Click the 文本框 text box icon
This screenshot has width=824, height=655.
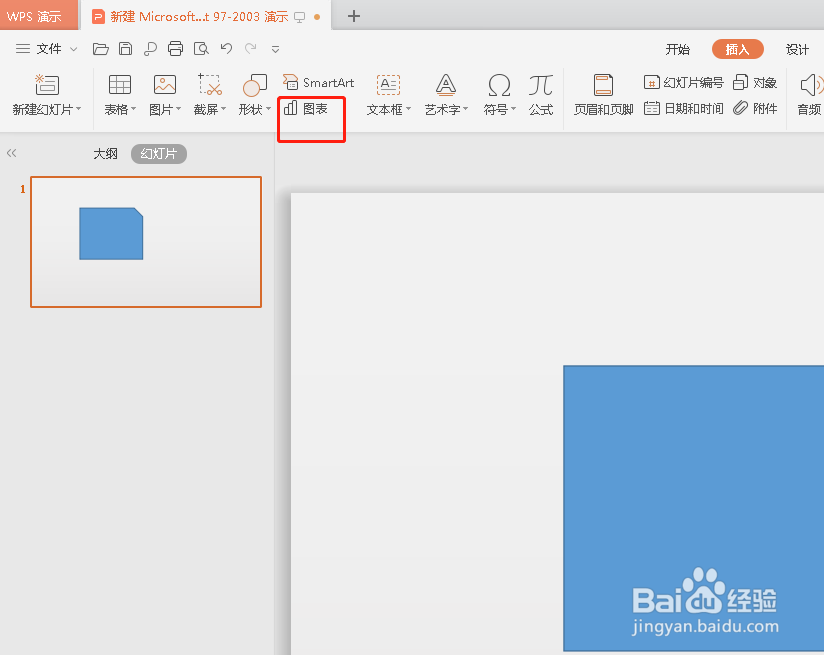pyautogui.click(x=388, y=85)
